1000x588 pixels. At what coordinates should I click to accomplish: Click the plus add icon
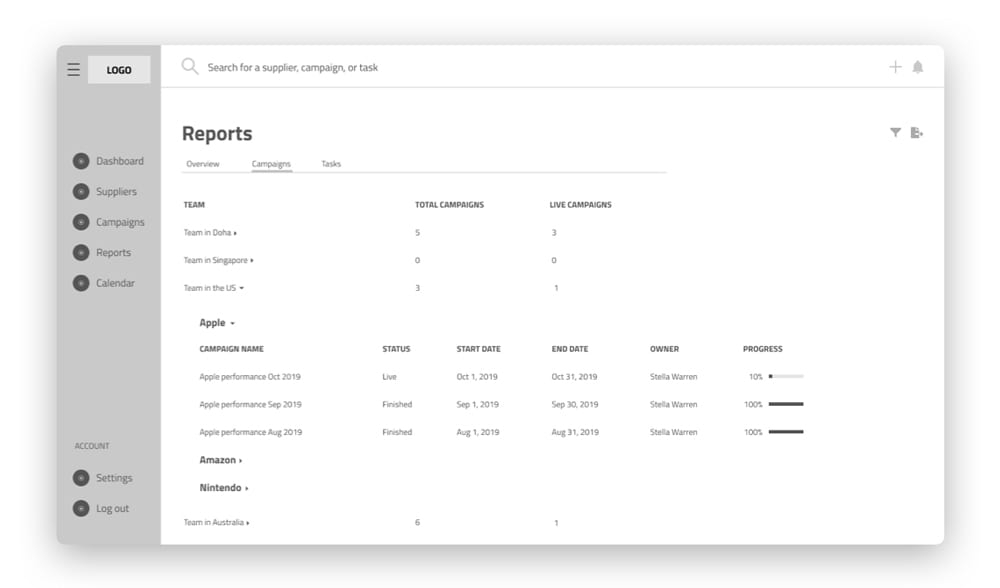coord(895,67)
